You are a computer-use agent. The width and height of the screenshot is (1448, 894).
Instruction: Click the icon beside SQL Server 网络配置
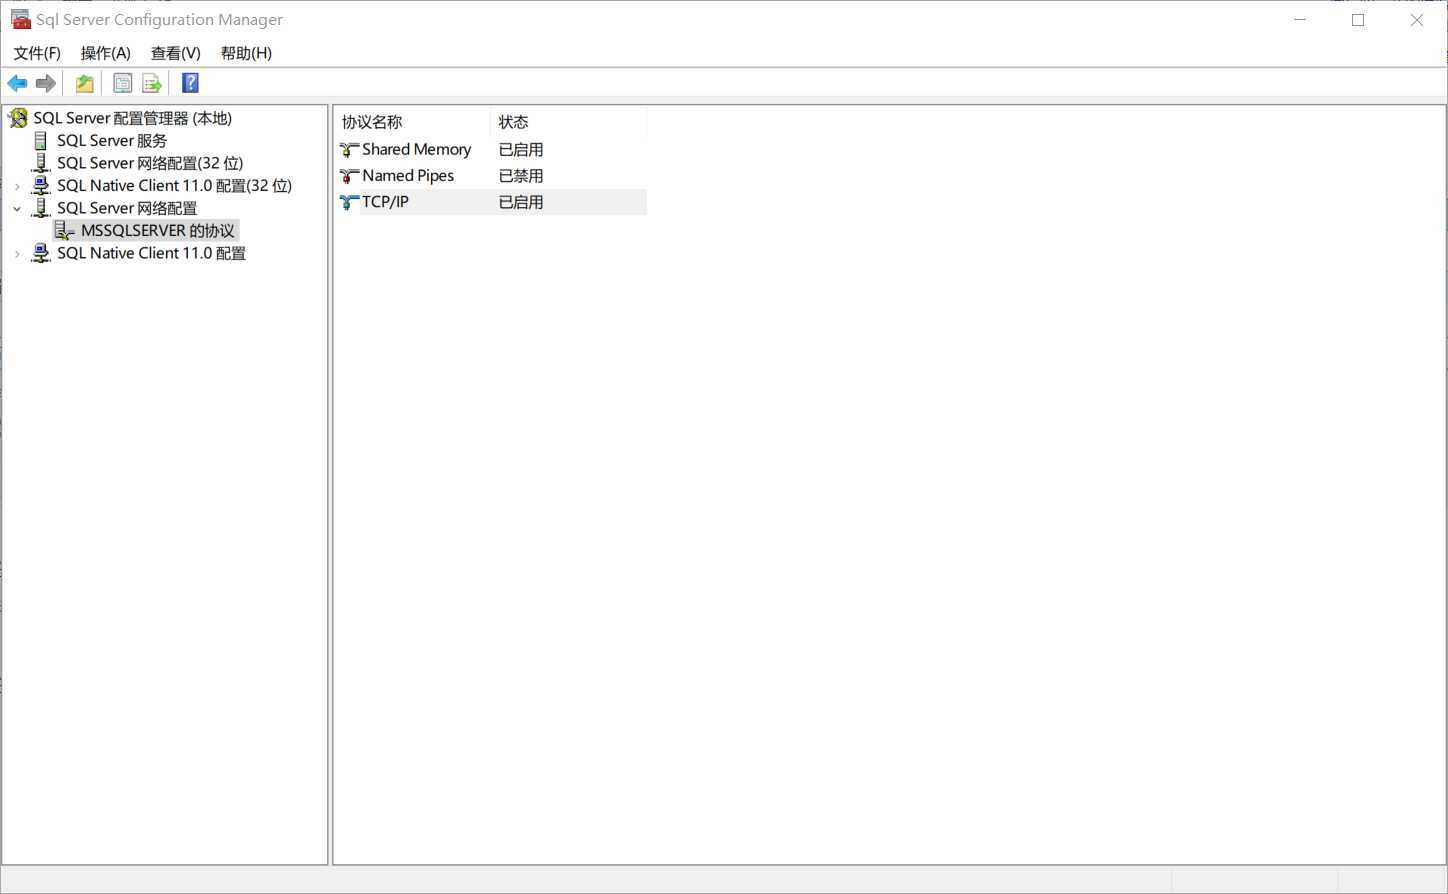tap(41, 208)
